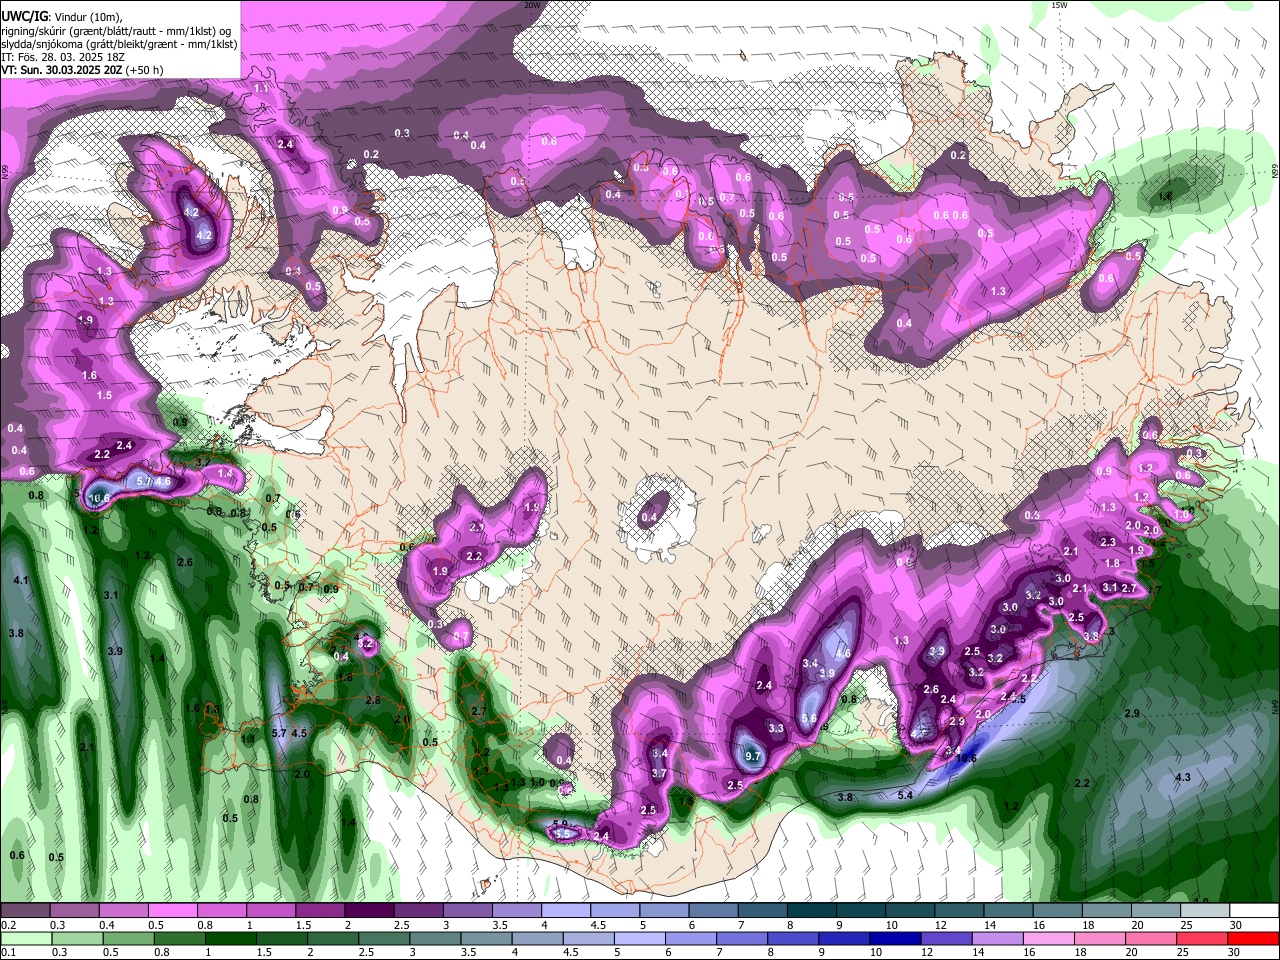Select the dark green swatch between 1 and 1.5
The width and height of the screenshot is (1280, 960).
pyautogui.click(x=229, y=938)
